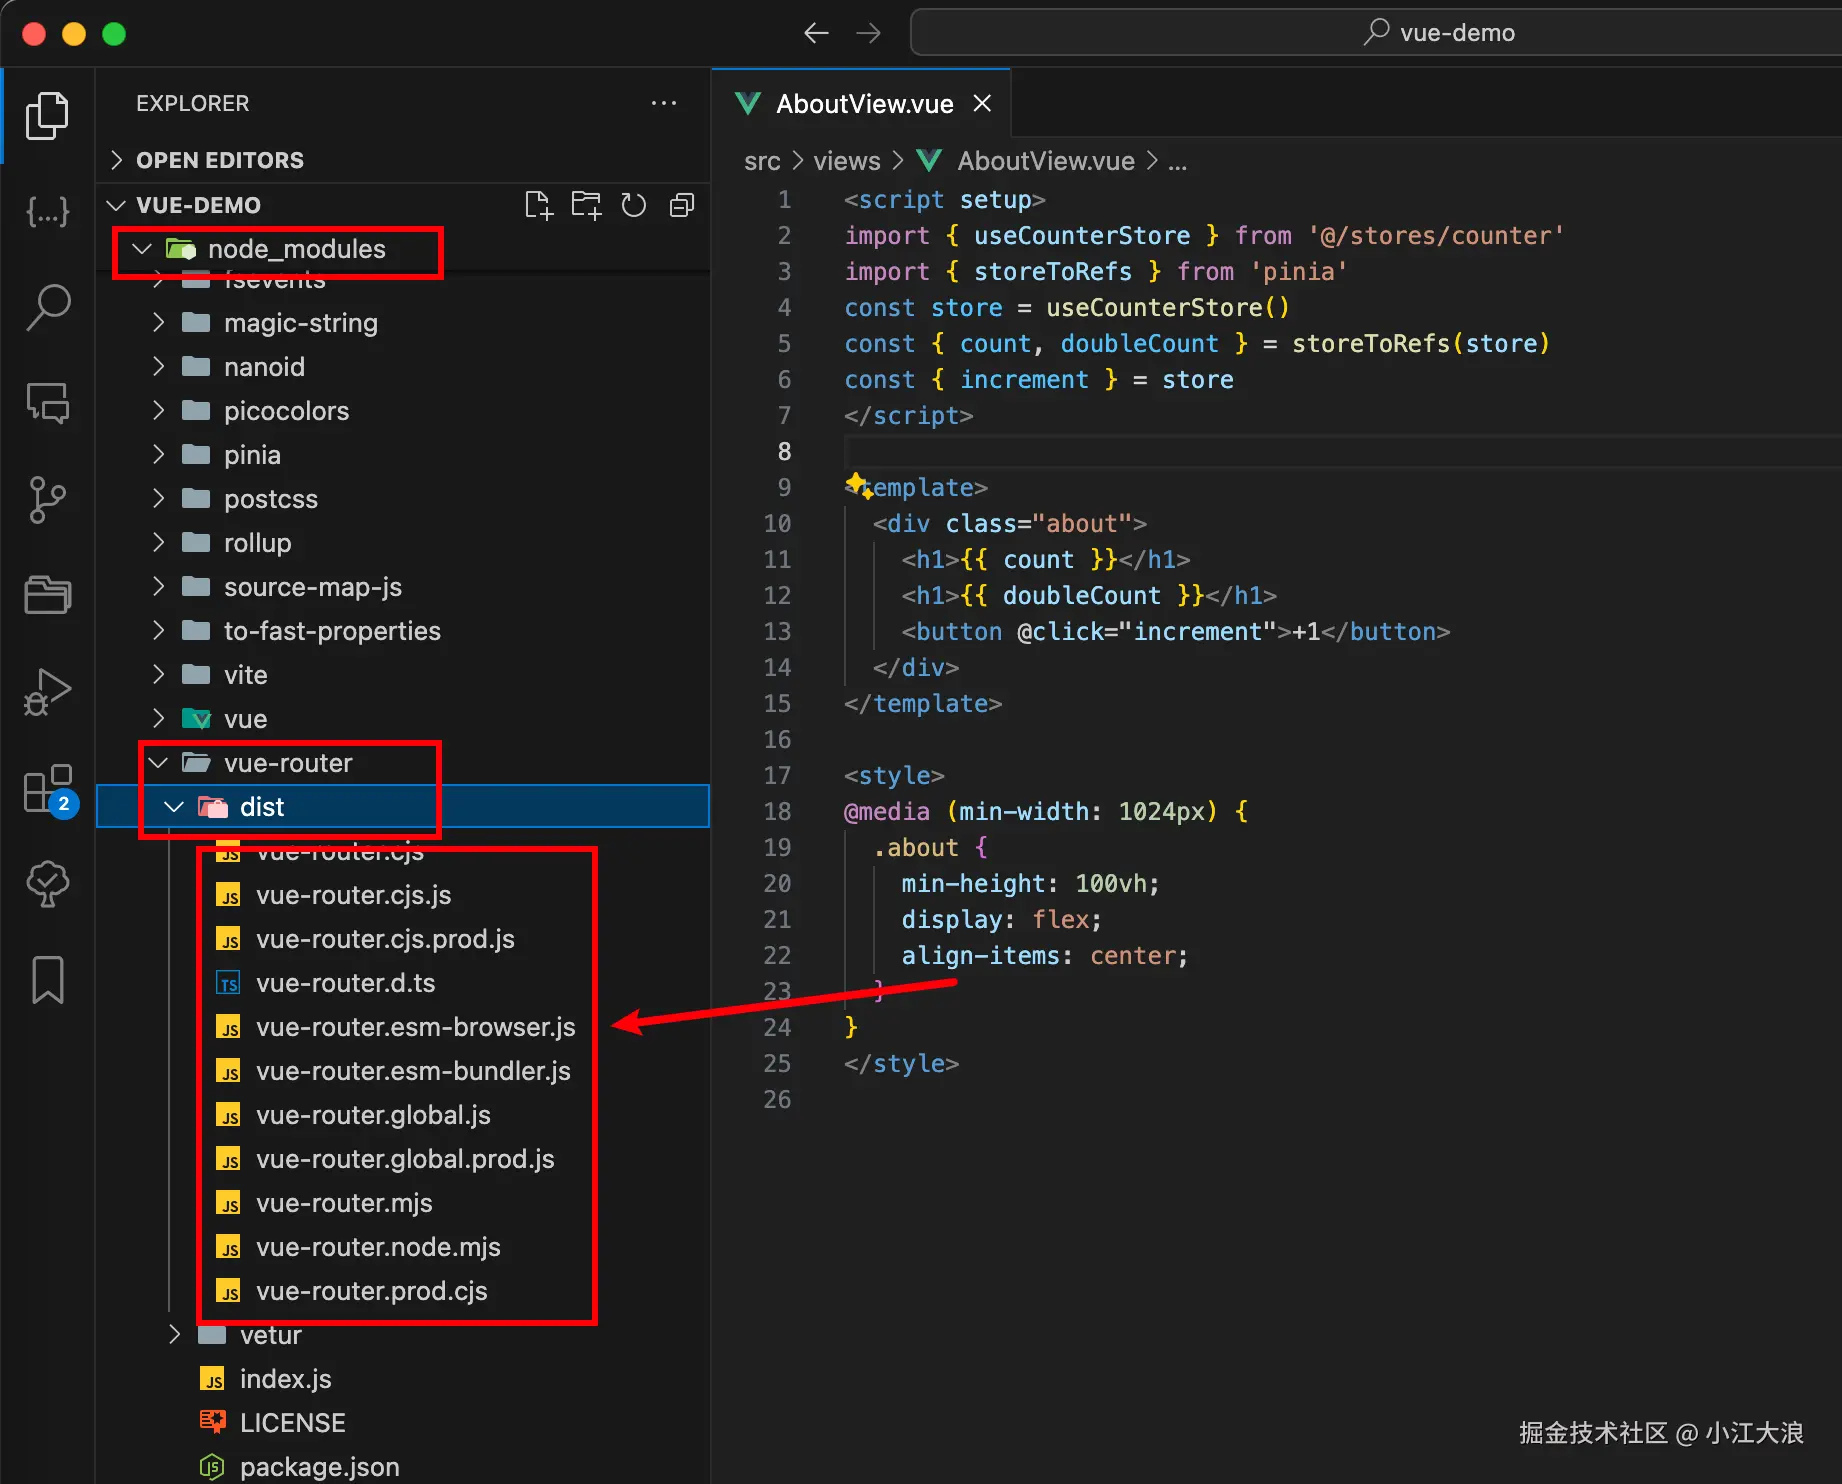Open Extensions view with update badge
The image size is (1842, 1484).
[48, 789]
